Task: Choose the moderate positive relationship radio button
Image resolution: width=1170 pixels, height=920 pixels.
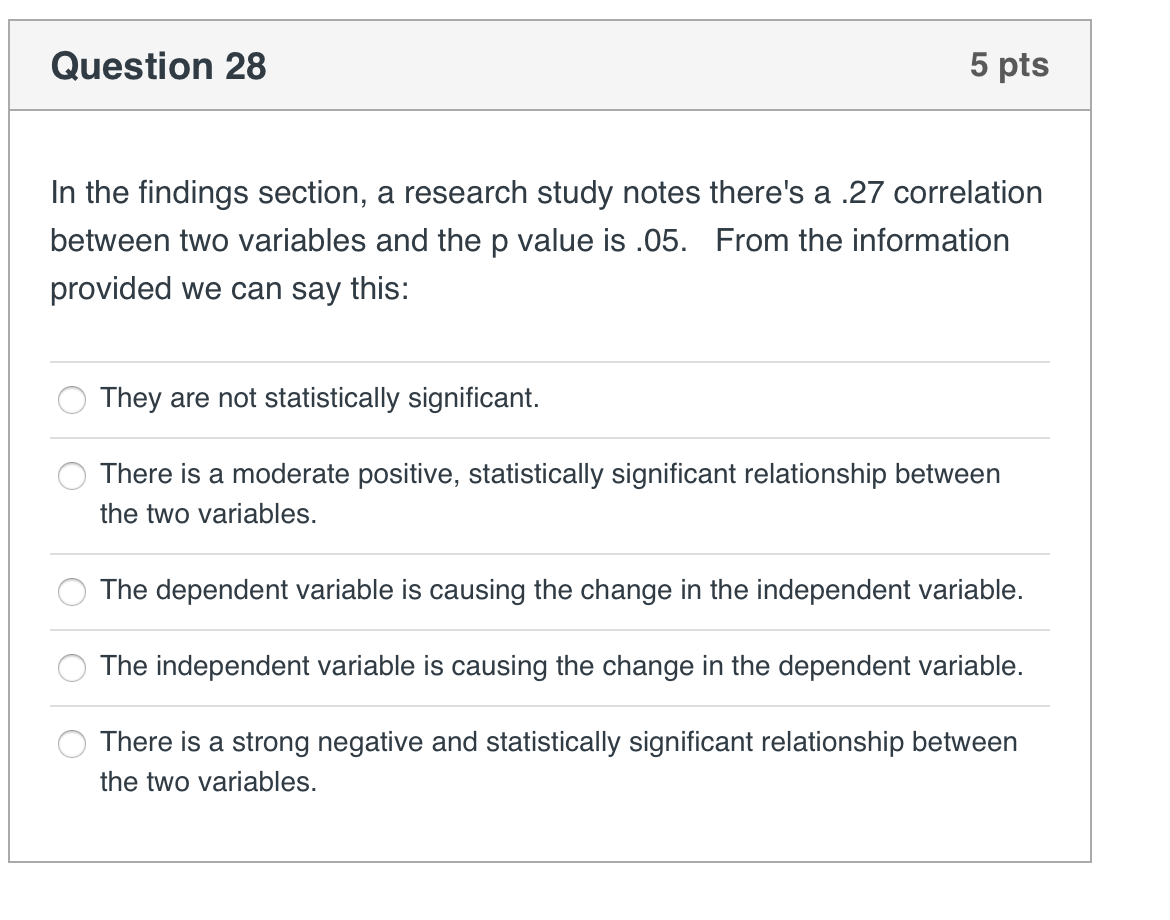Action: [x=73, y=476]
